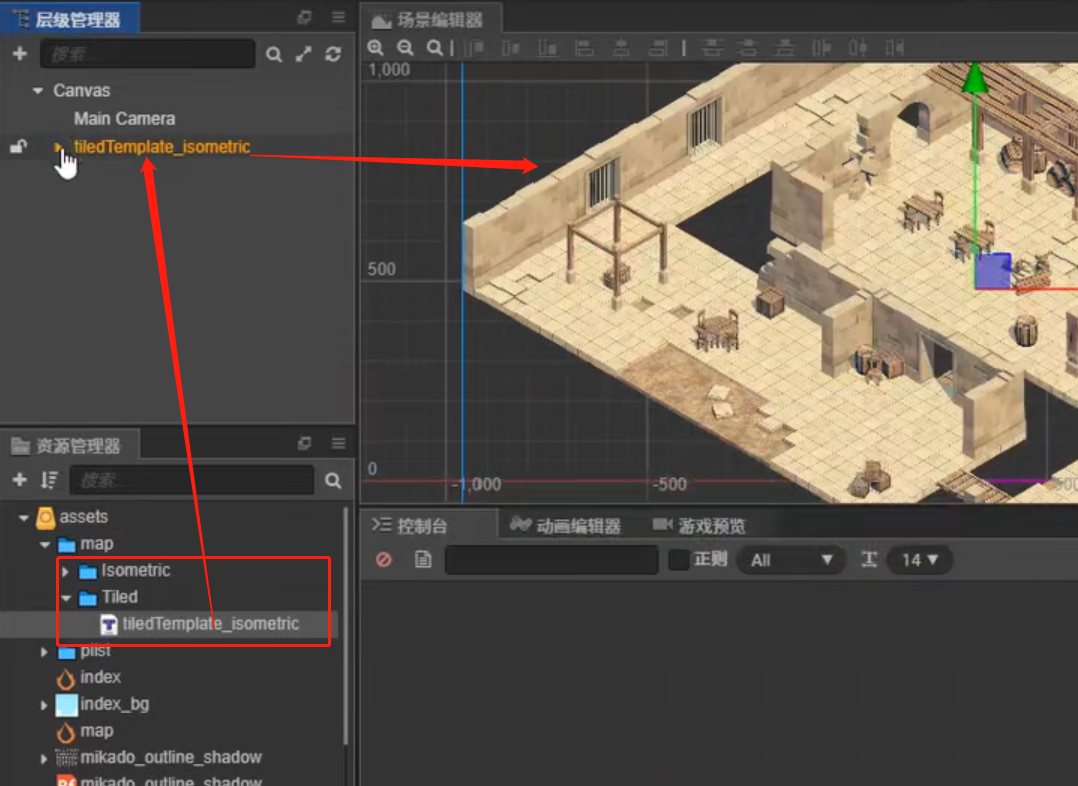
Task: Click the last distribute icon in the scene toolbar
Action: tap(894, 47)
